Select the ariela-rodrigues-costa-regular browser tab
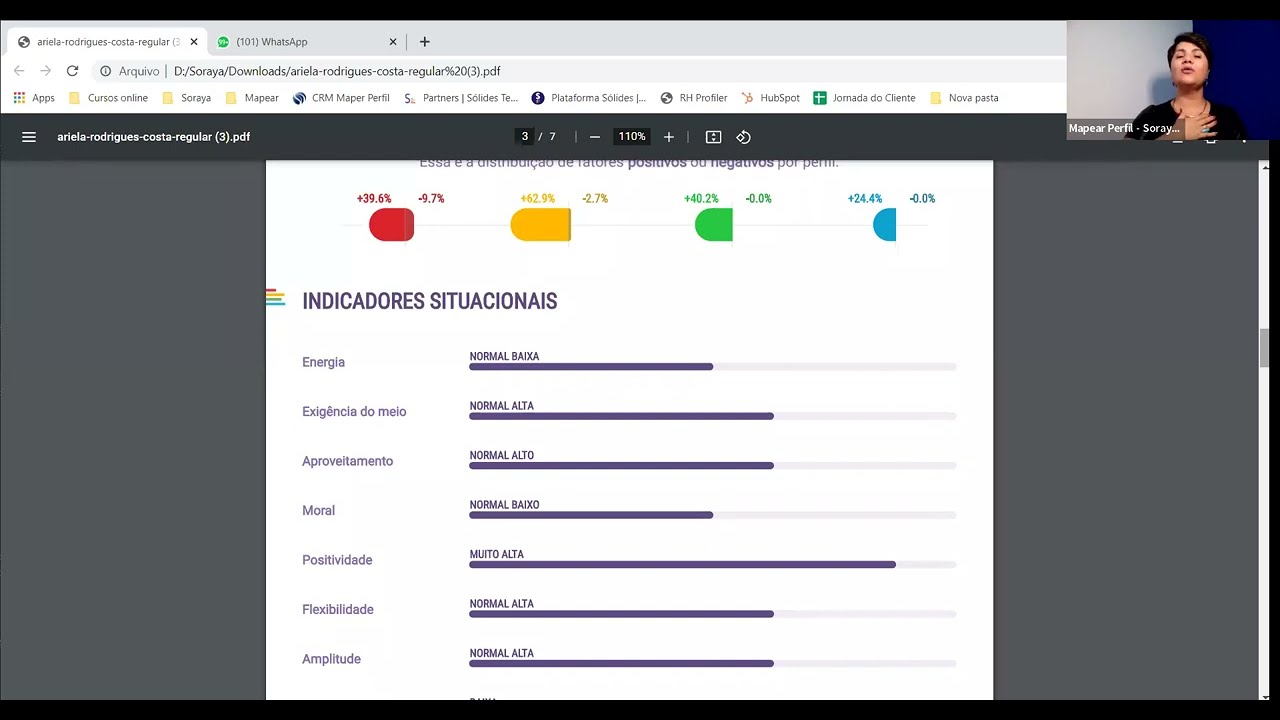The image size is (1280, 720). tap(108, 42)
